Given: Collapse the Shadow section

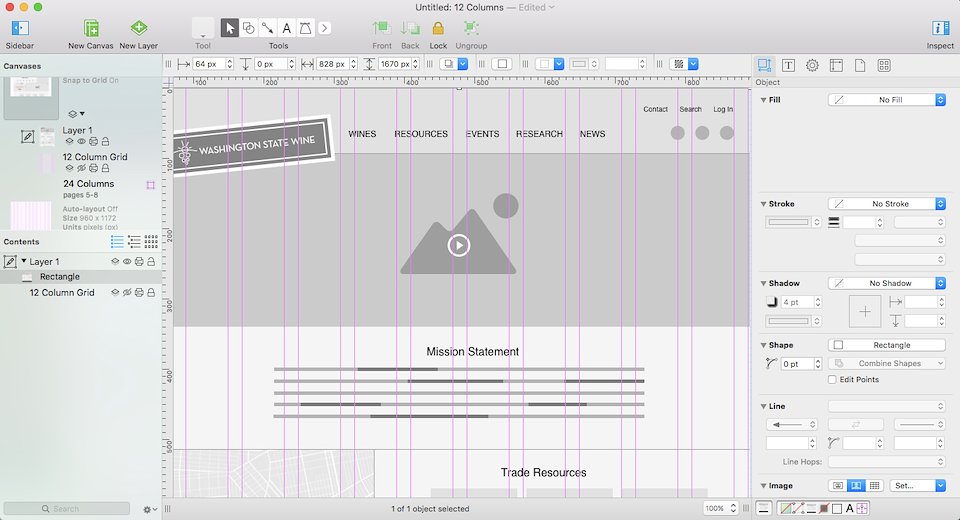Looking at the screenshot, I should pyautogui.click(x=764, y=284).
